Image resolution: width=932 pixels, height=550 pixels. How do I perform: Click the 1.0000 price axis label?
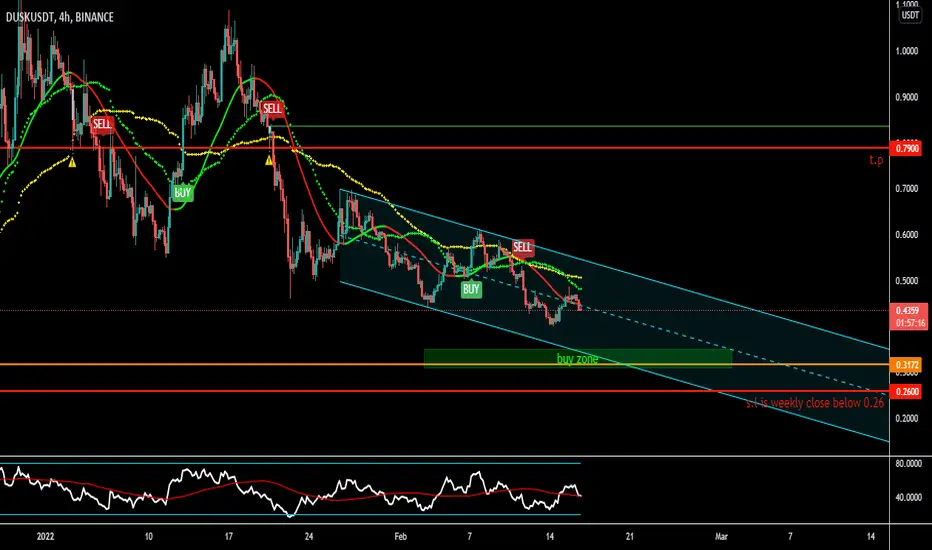coord(907,51)
